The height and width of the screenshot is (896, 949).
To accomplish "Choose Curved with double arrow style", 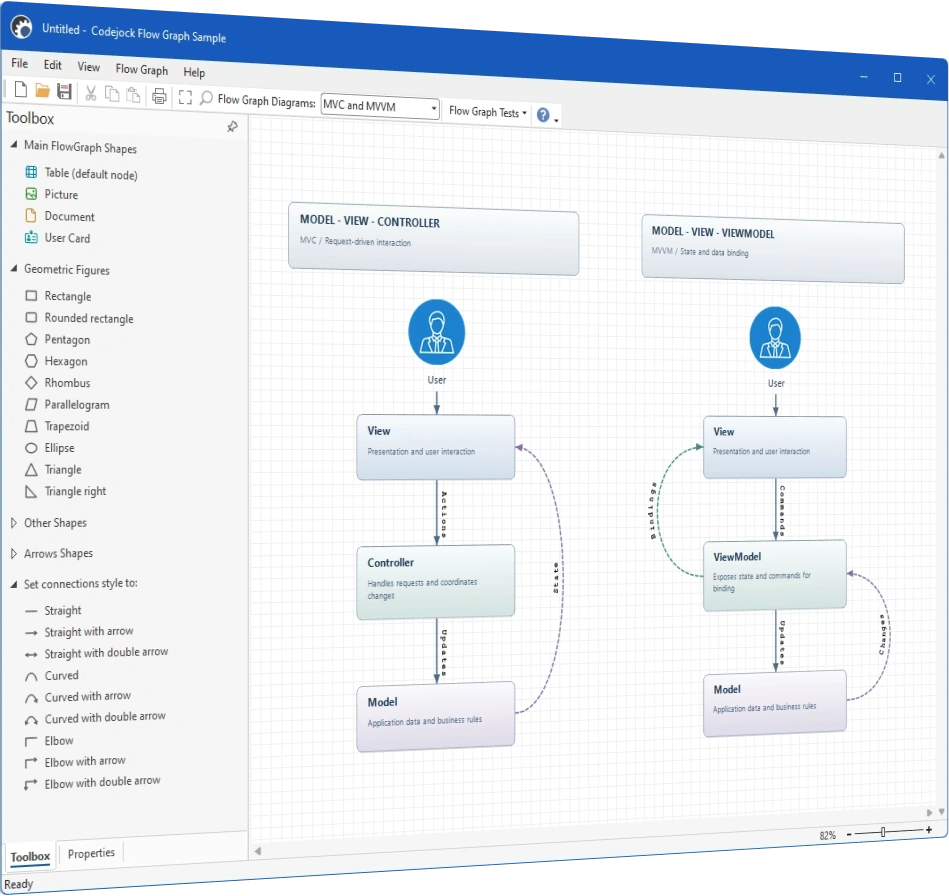I will pos(95,718).
